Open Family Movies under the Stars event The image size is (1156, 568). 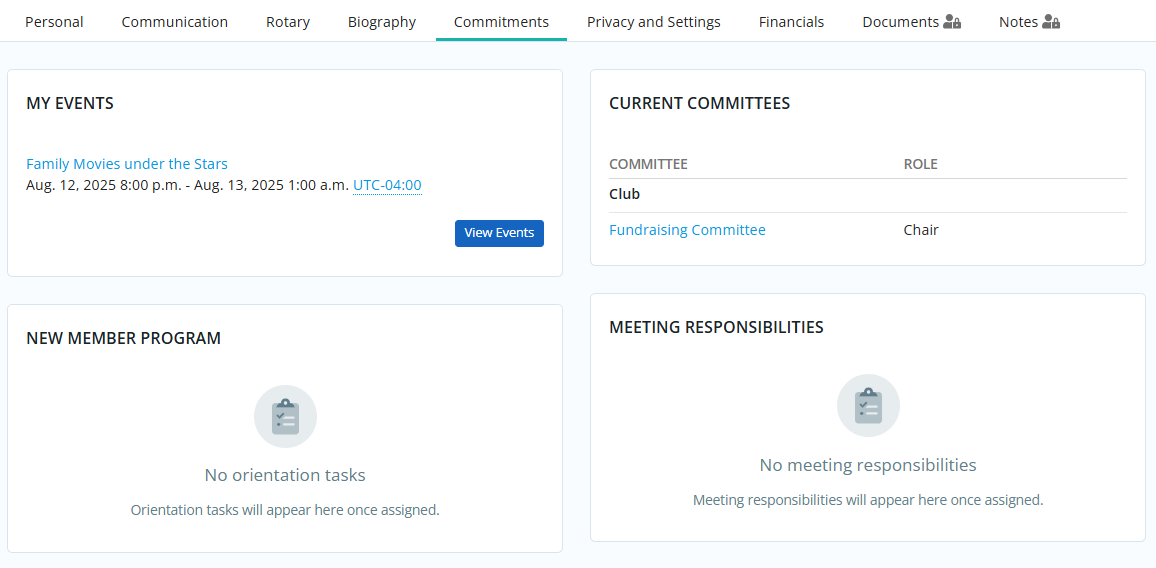point(127,164)
